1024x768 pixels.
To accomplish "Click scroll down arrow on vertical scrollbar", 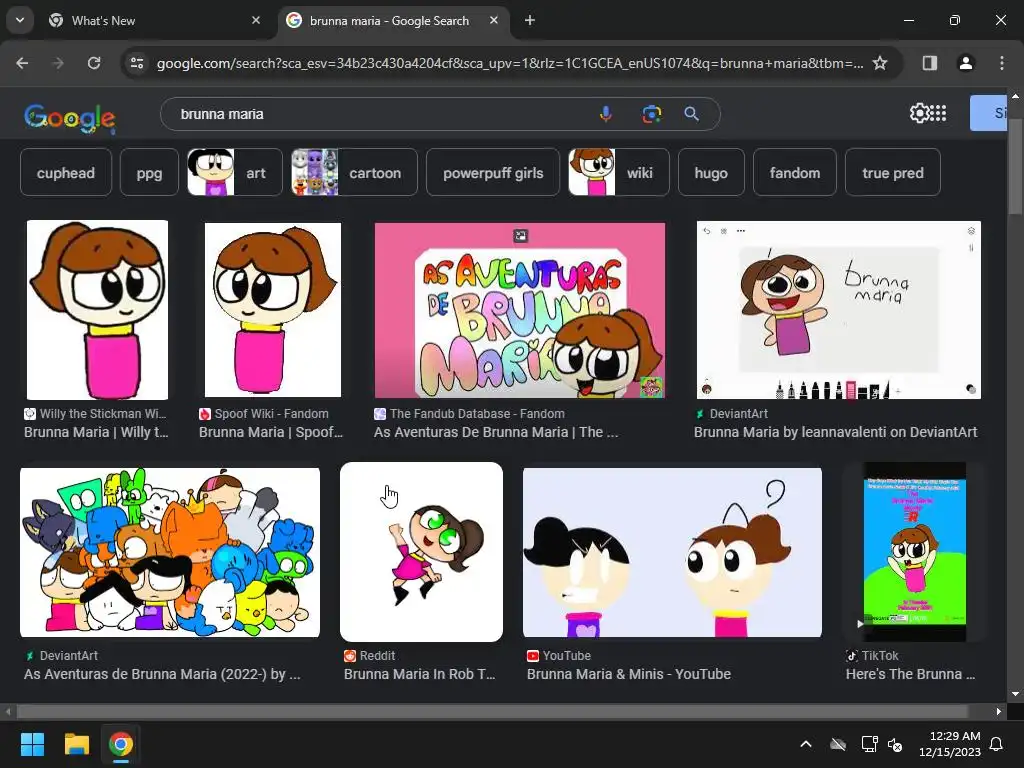I will pyautogui.click(x=1015, y=694).
